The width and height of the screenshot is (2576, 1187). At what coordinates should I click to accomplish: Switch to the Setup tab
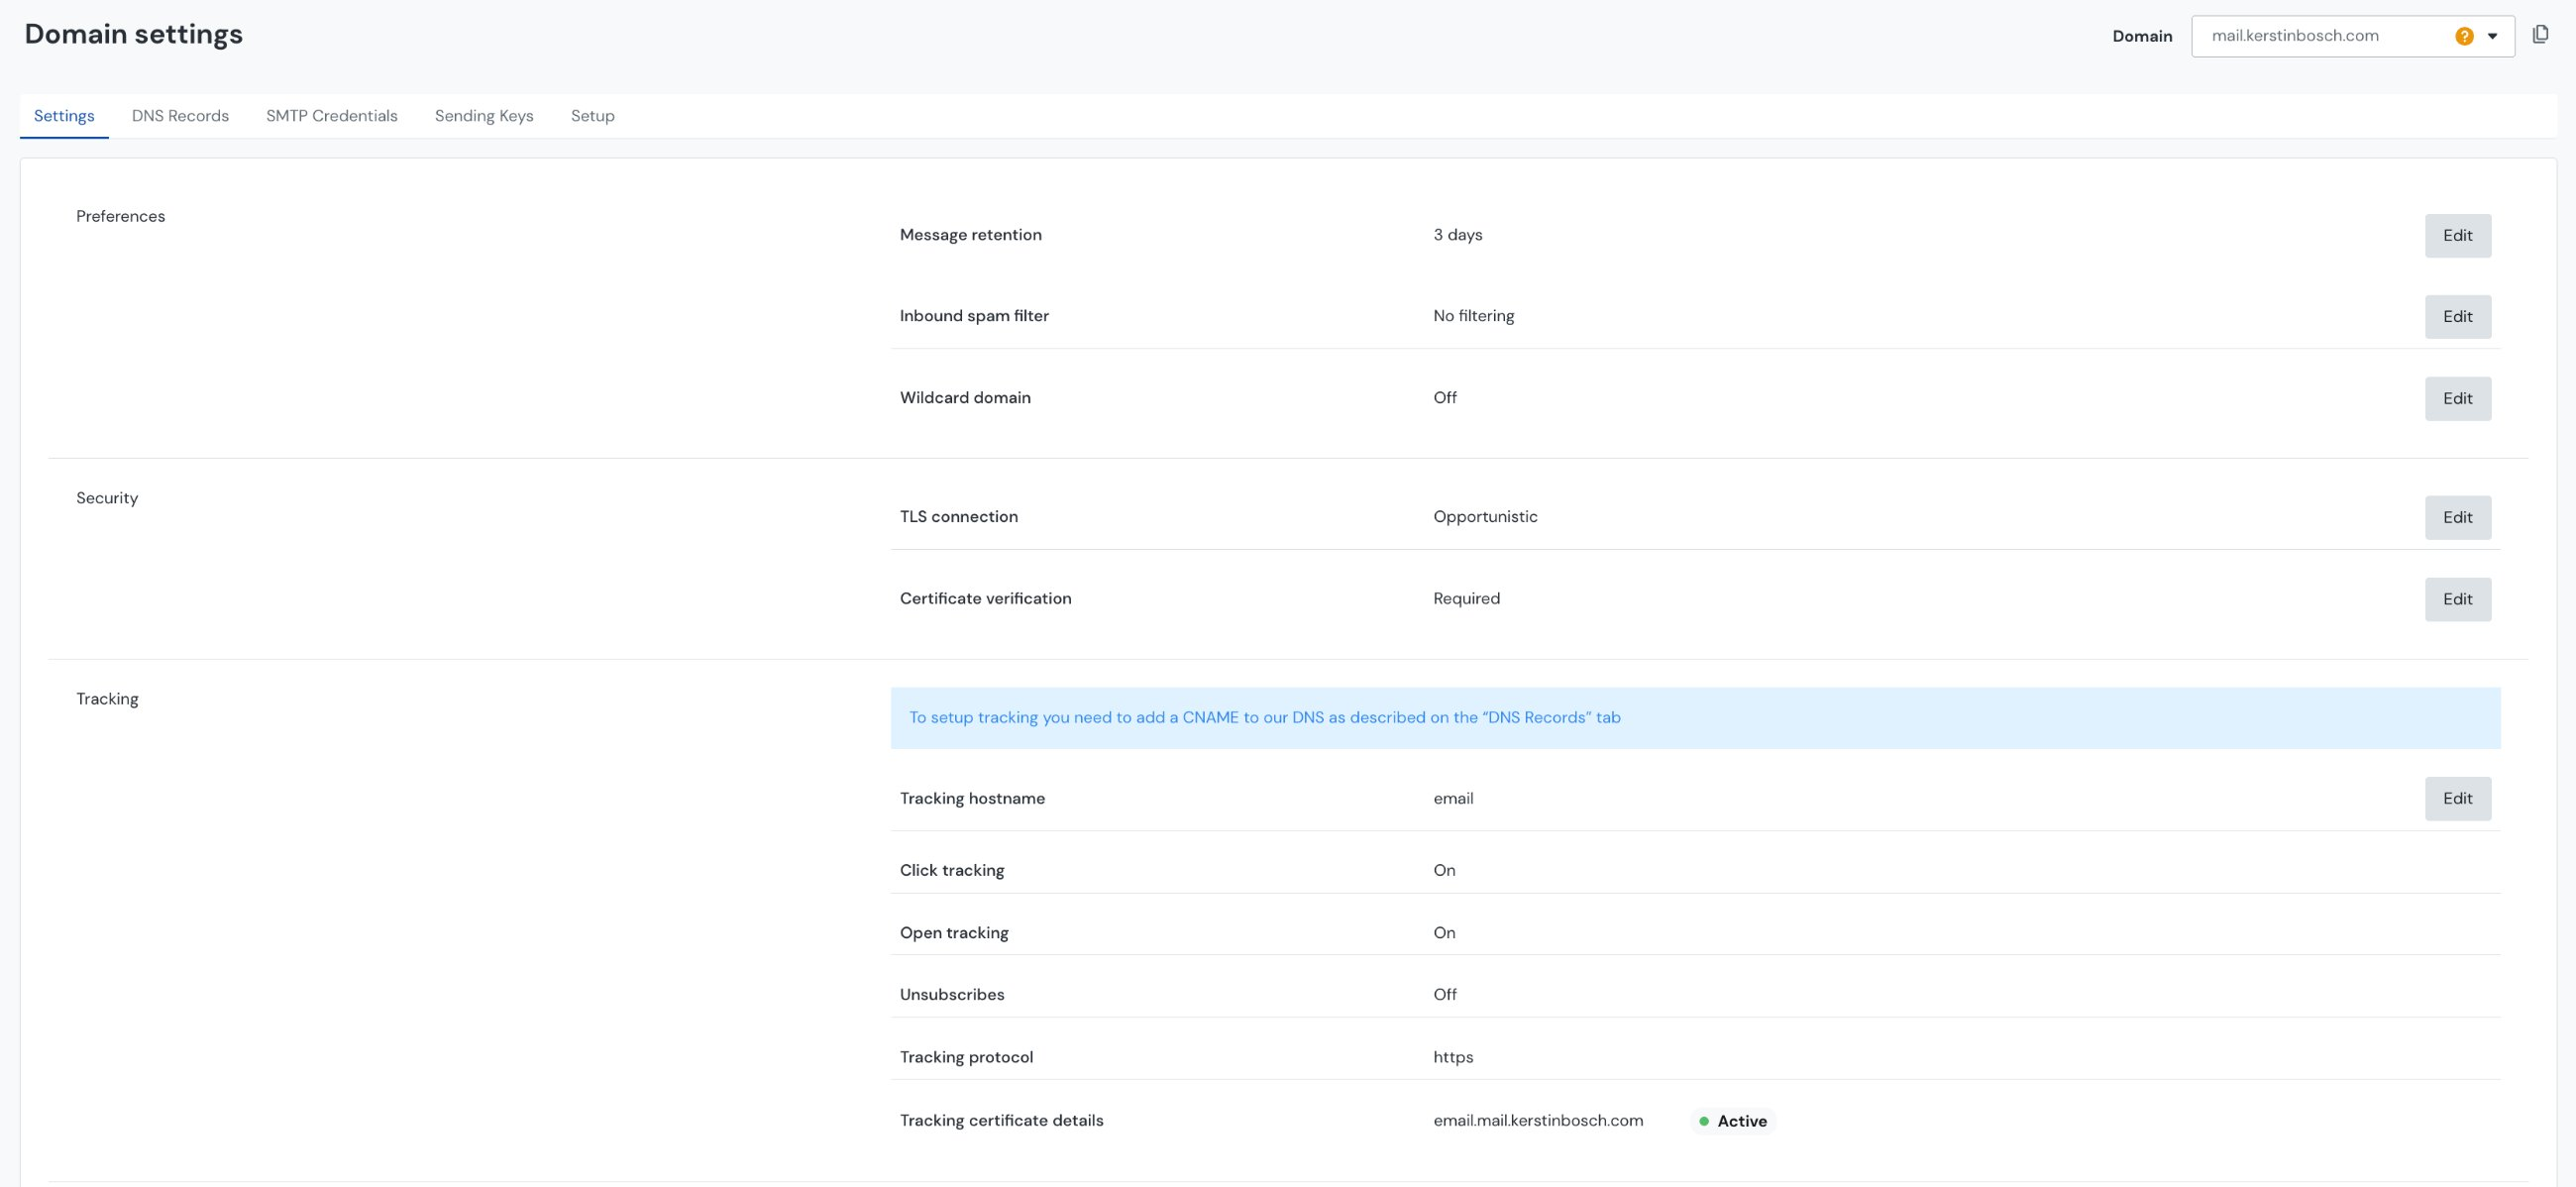[593, 116]
